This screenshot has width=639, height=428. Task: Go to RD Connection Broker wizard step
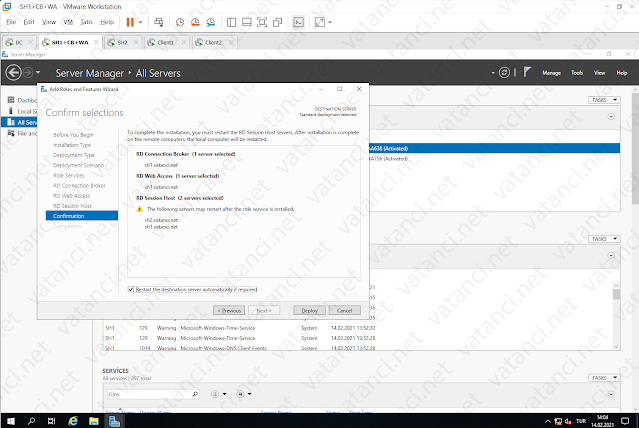click(x=79, y=185)
